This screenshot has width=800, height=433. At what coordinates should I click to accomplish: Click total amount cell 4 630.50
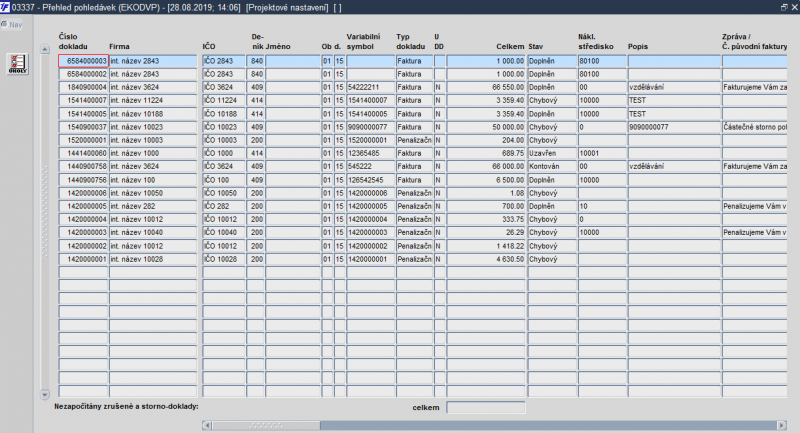click(486, 259)
